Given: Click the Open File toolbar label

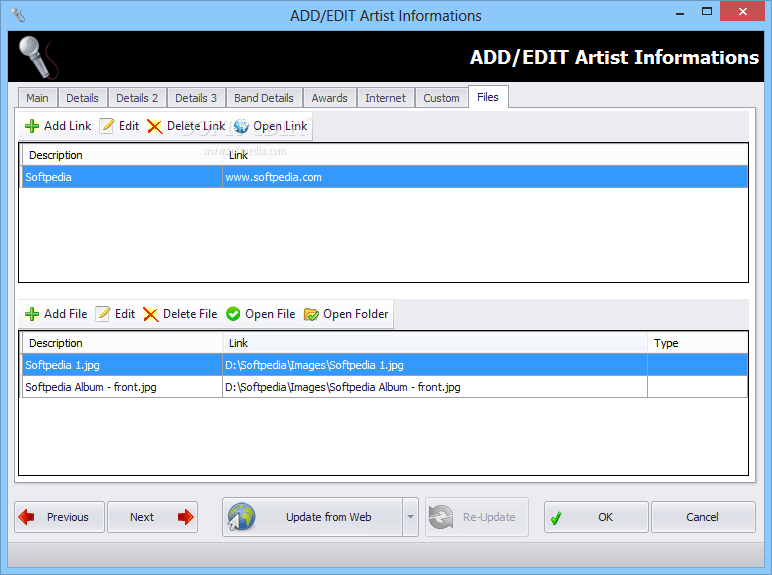Looking at the screenshot, I should click(270, 314).
